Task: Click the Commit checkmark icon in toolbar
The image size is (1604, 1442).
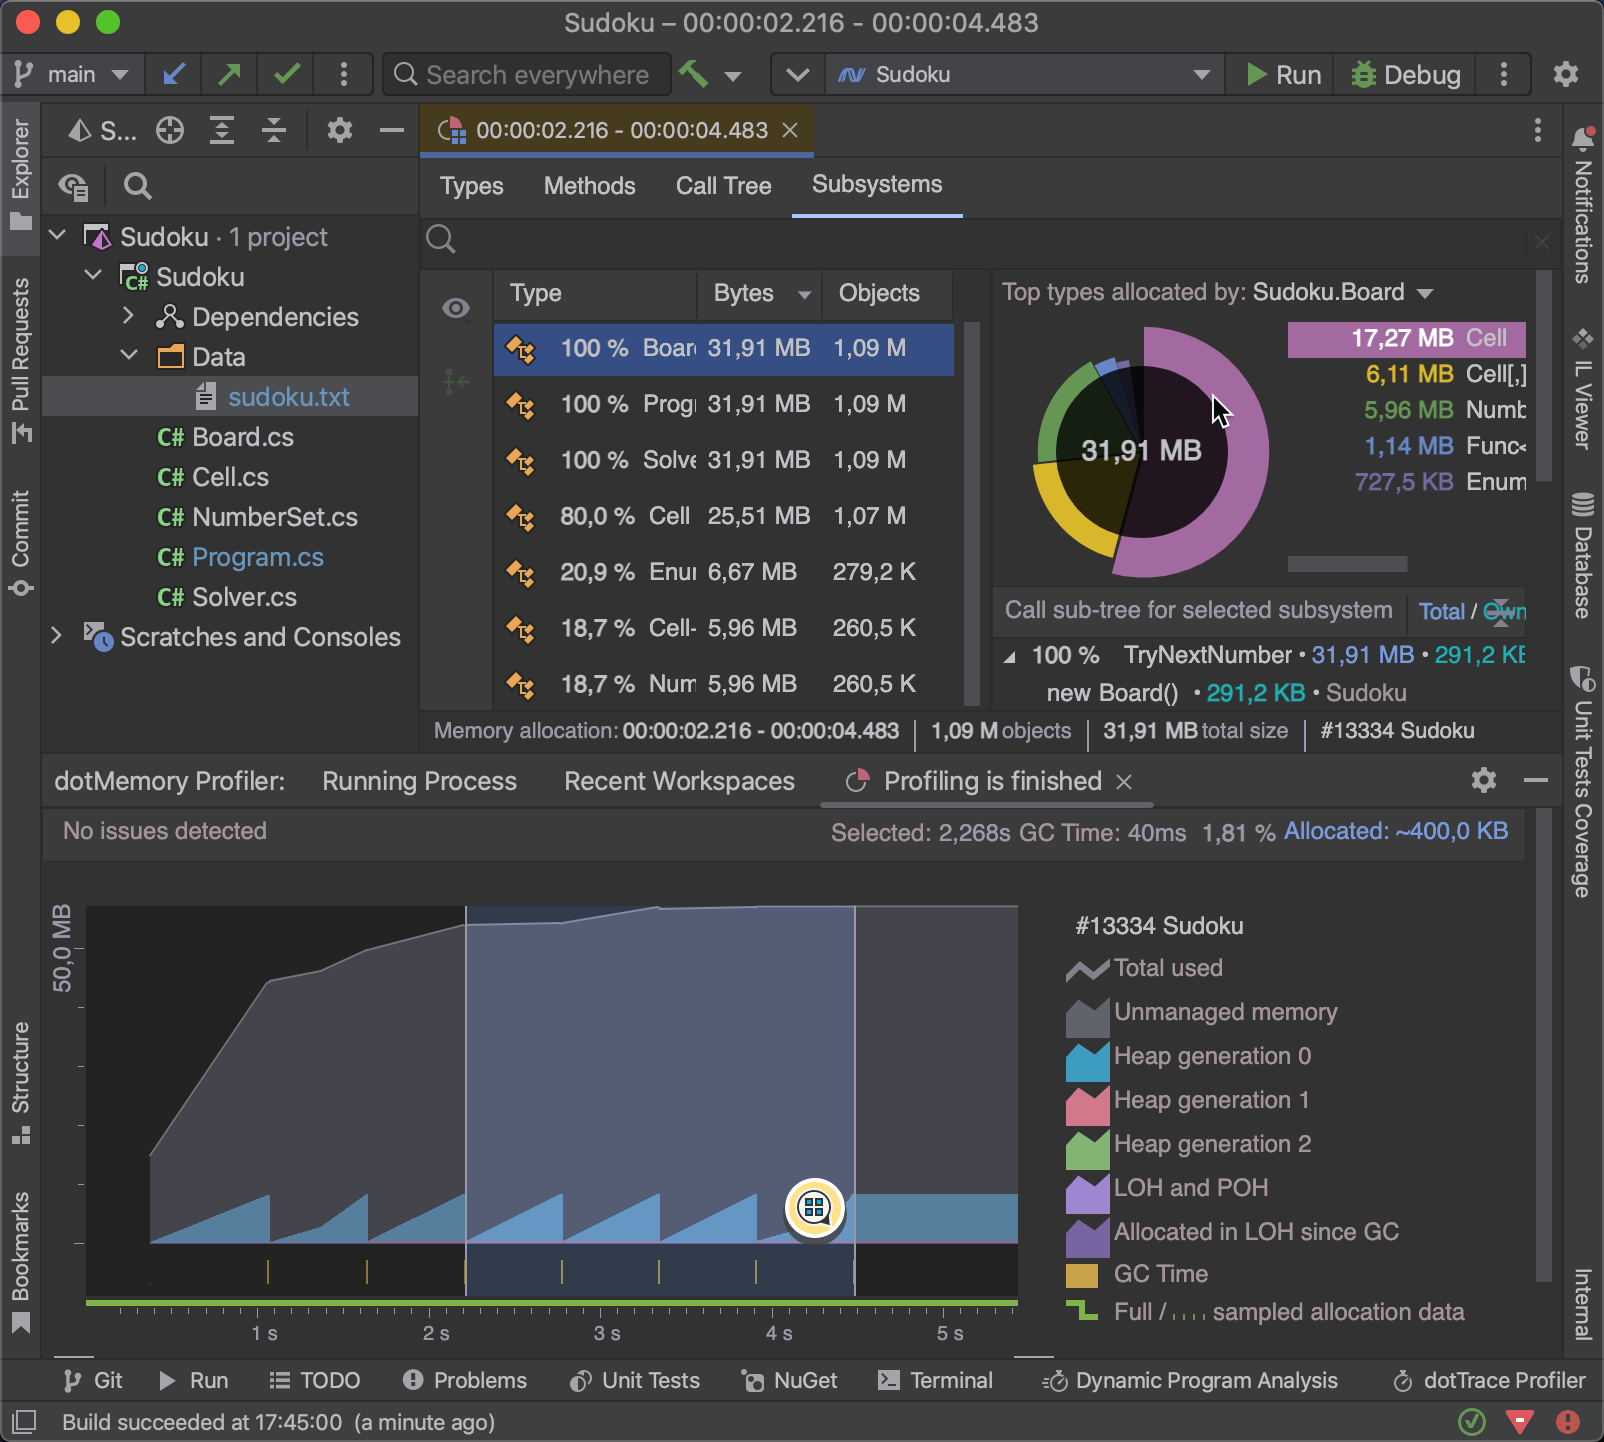Action: pos(287,75)
